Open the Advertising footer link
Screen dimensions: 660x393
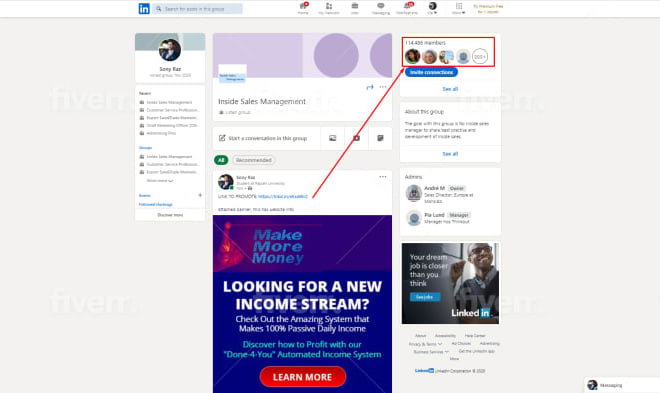point(490,344)
